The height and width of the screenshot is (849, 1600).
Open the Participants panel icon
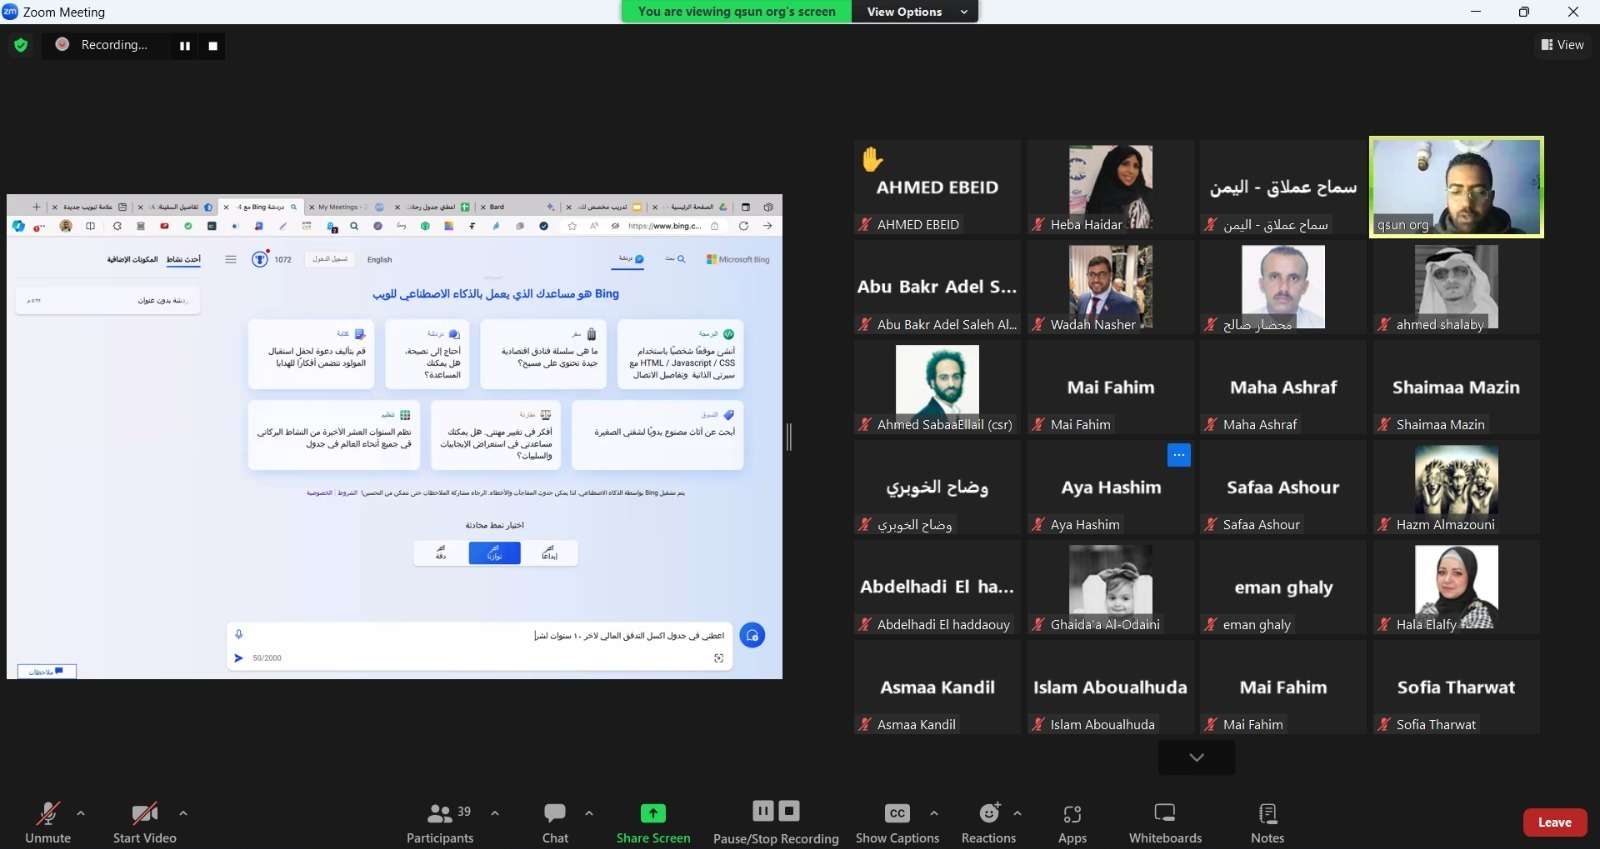point(440,813)
